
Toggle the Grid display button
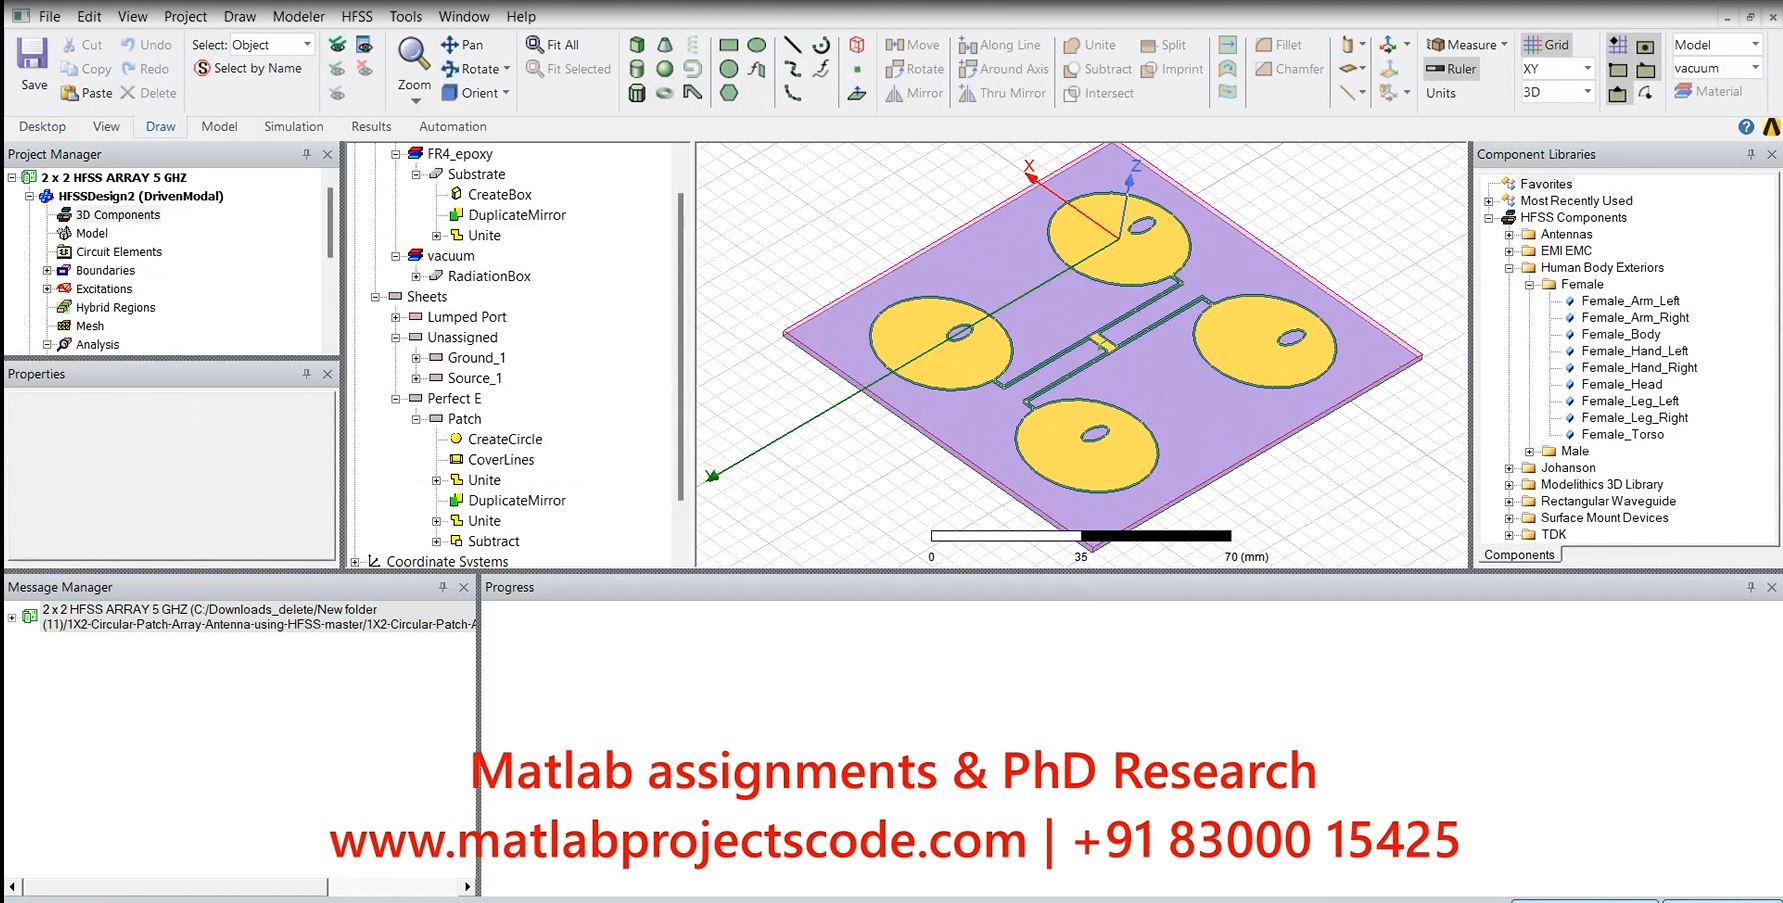click(1546, 45)
